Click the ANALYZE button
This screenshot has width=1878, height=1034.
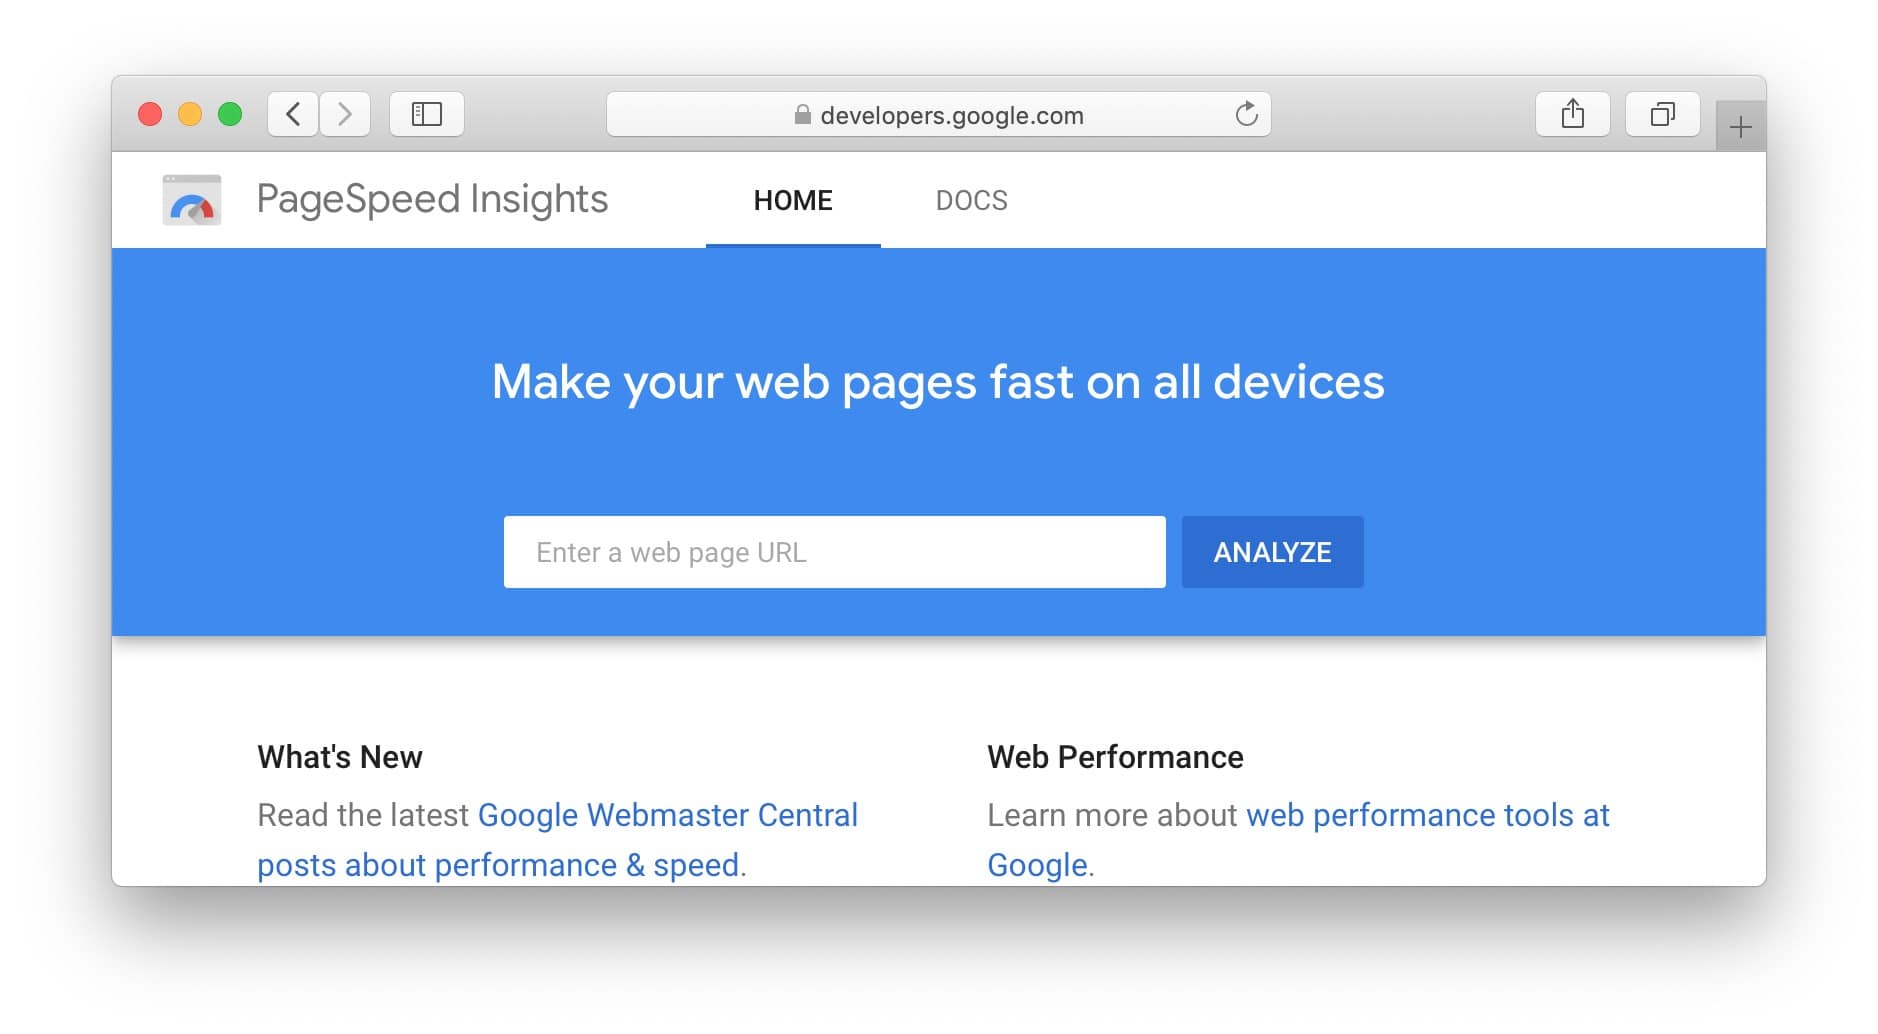point(1272,551)
